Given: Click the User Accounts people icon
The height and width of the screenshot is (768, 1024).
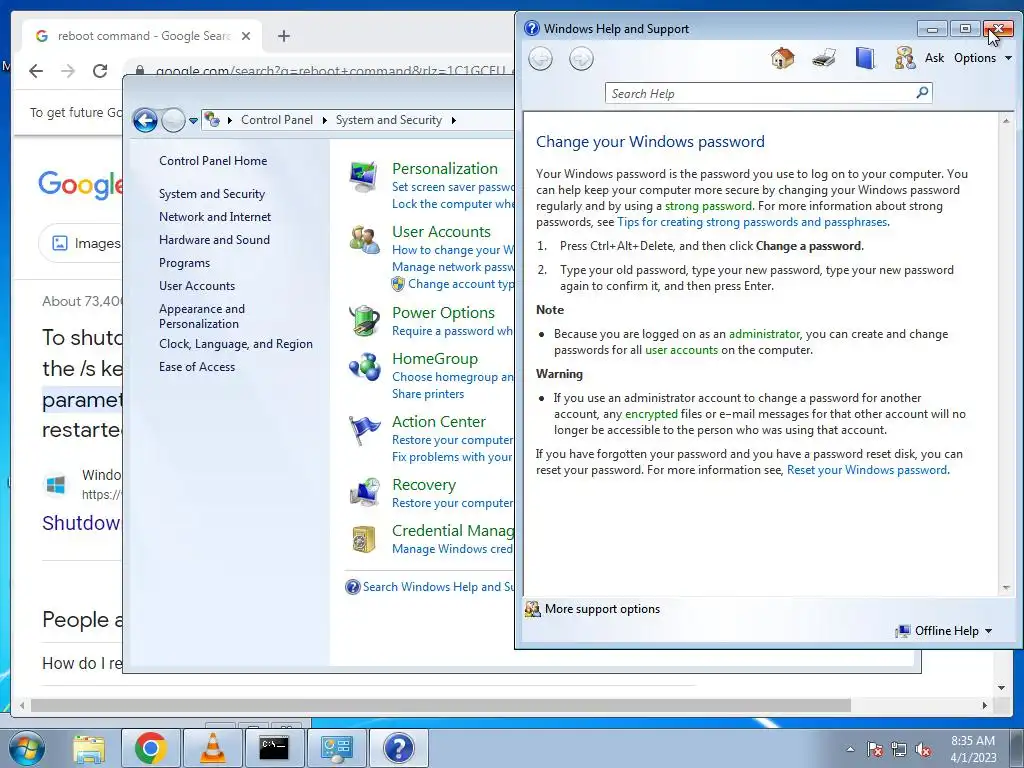Looking at the screenshot, I should (x=364, y=240).
